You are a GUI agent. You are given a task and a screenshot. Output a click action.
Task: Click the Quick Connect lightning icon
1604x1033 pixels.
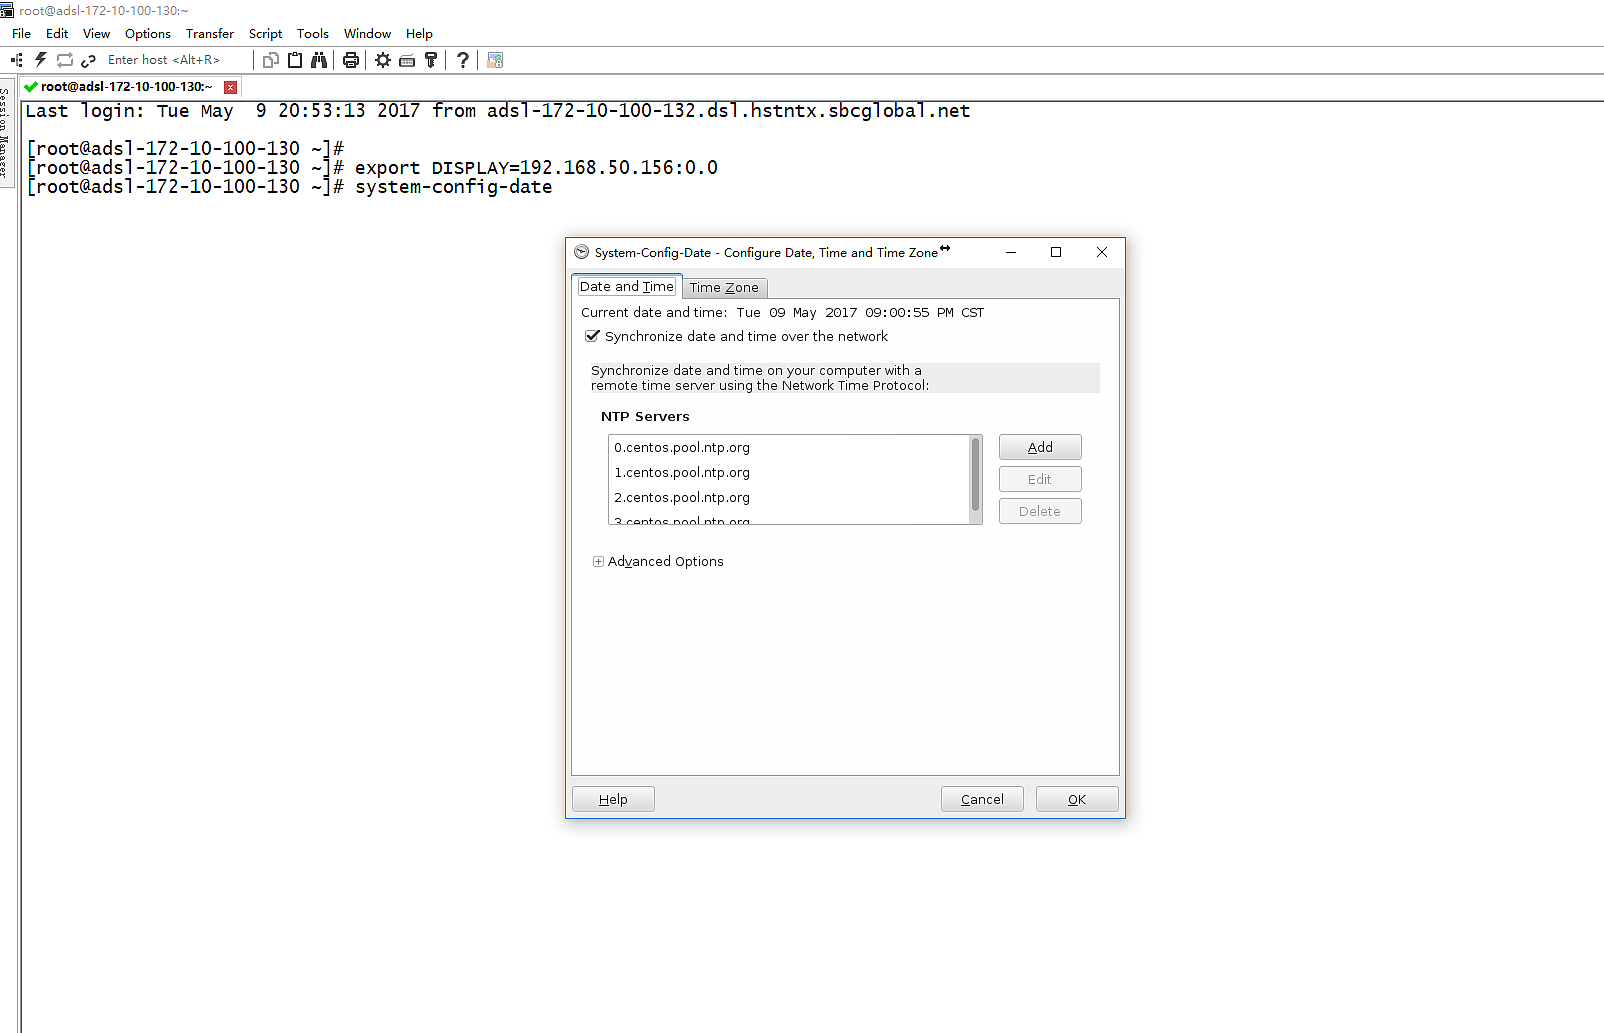(41, 60)
